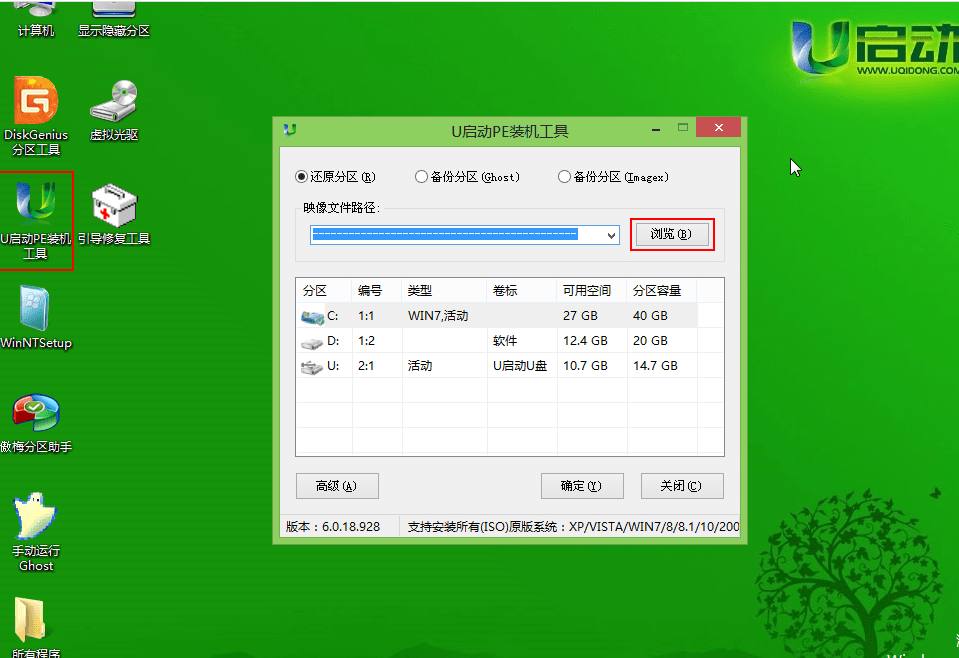This screenshot has height=658, width=959.
Task: Click the 版本：6.0.18.928 status text
Action: tap(333, 527)
